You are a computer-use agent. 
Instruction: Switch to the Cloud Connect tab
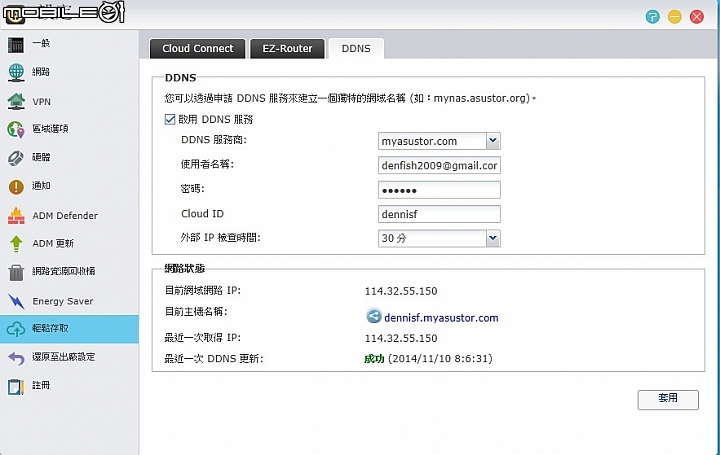(x=197, y=49)
